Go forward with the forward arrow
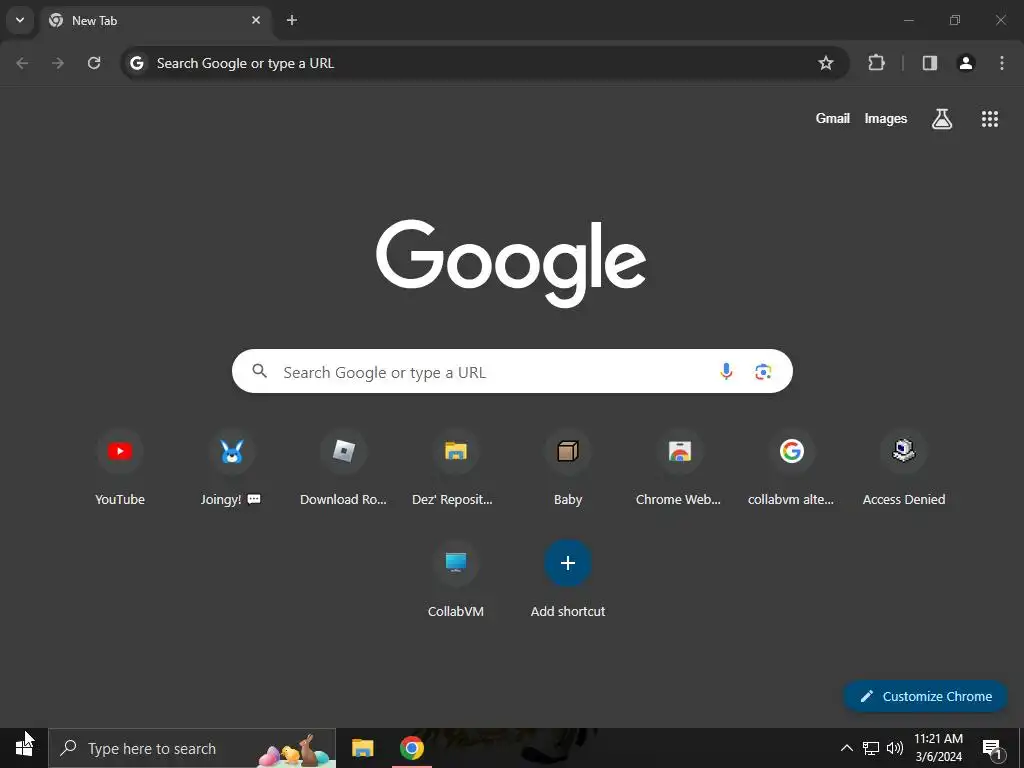The image size is (1024, 768). click(58, 63)
